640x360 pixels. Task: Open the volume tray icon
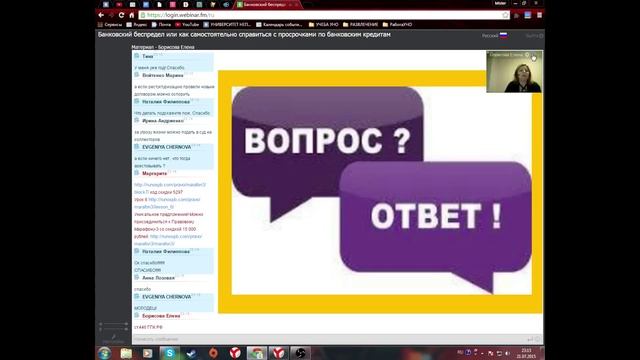(x=508, y=353)
